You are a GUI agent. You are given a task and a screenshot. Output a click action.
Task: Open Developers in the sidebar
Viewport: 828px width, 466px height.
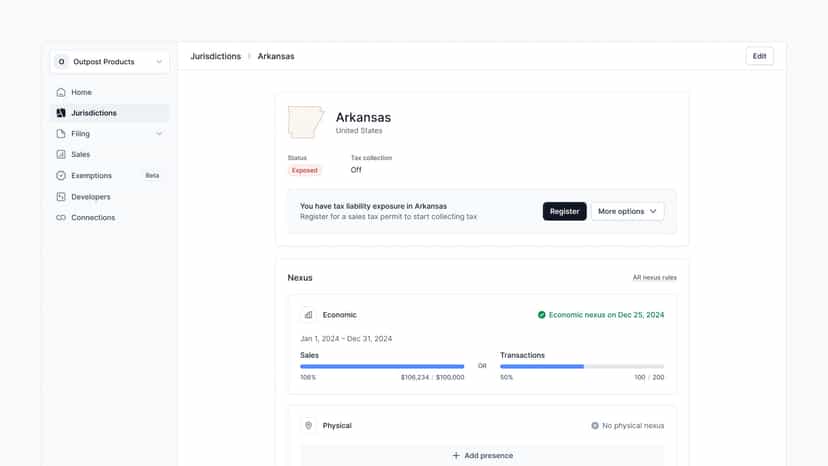coord(110,197)
